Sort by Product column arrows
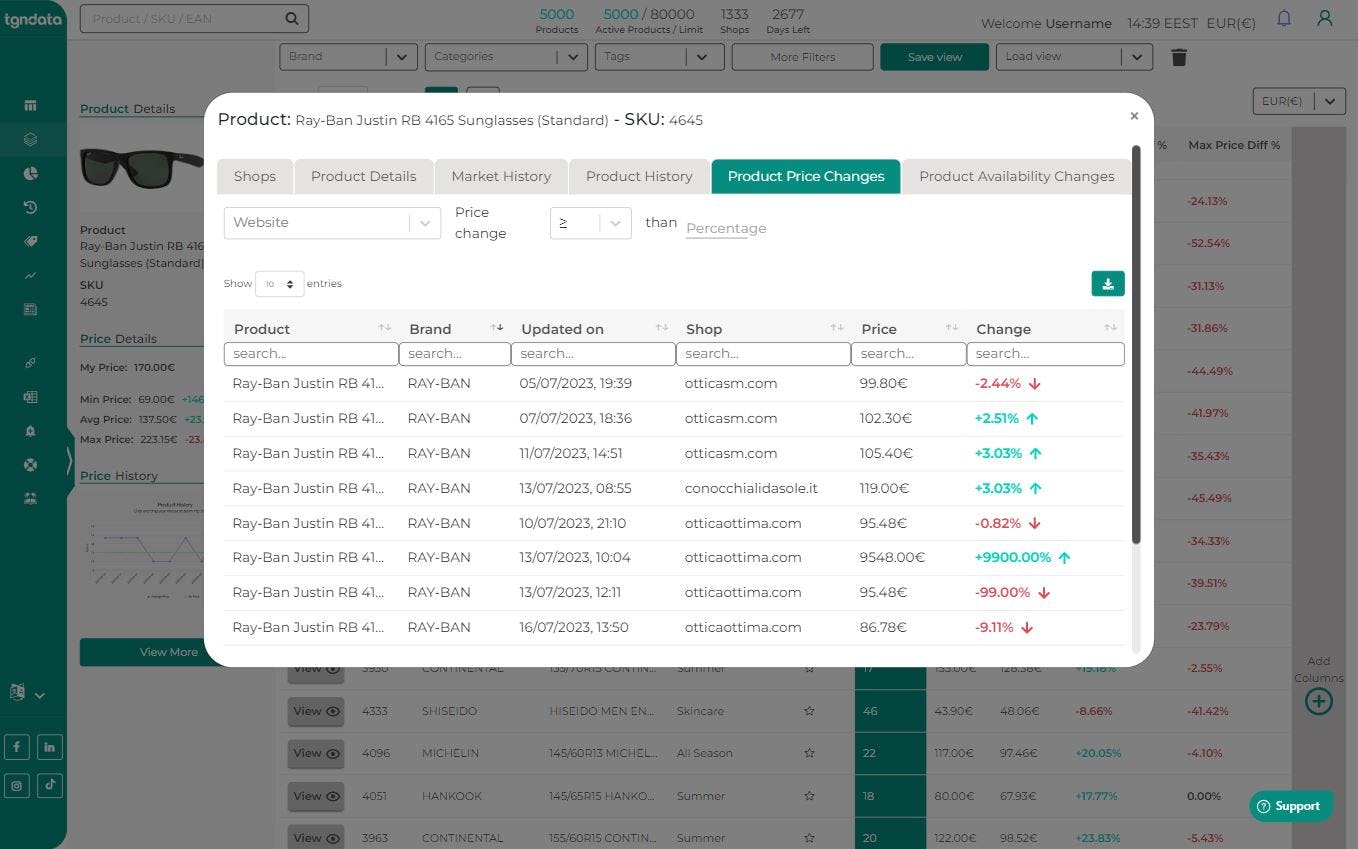This screenshot has width=1358, height=849. point(384,328)
